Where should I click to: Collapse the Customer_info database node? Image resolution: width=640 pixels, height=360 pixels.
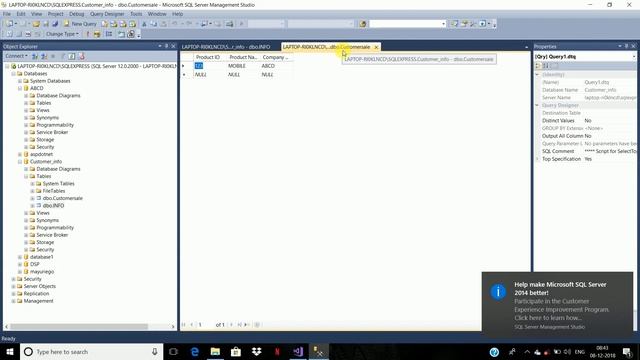(20, 162)
